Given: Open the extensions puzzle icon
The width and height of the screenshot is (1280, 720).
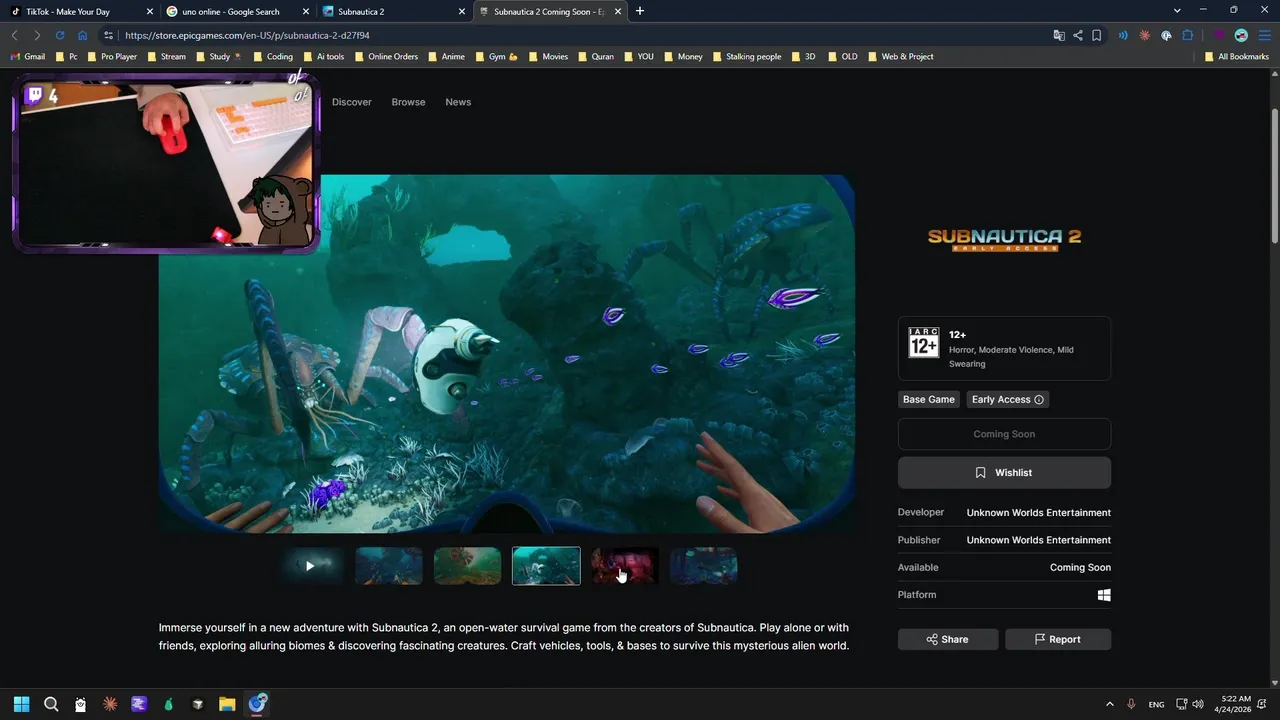Looking at the screenshot, I should pyautogui.click(x=1188, y=35).
